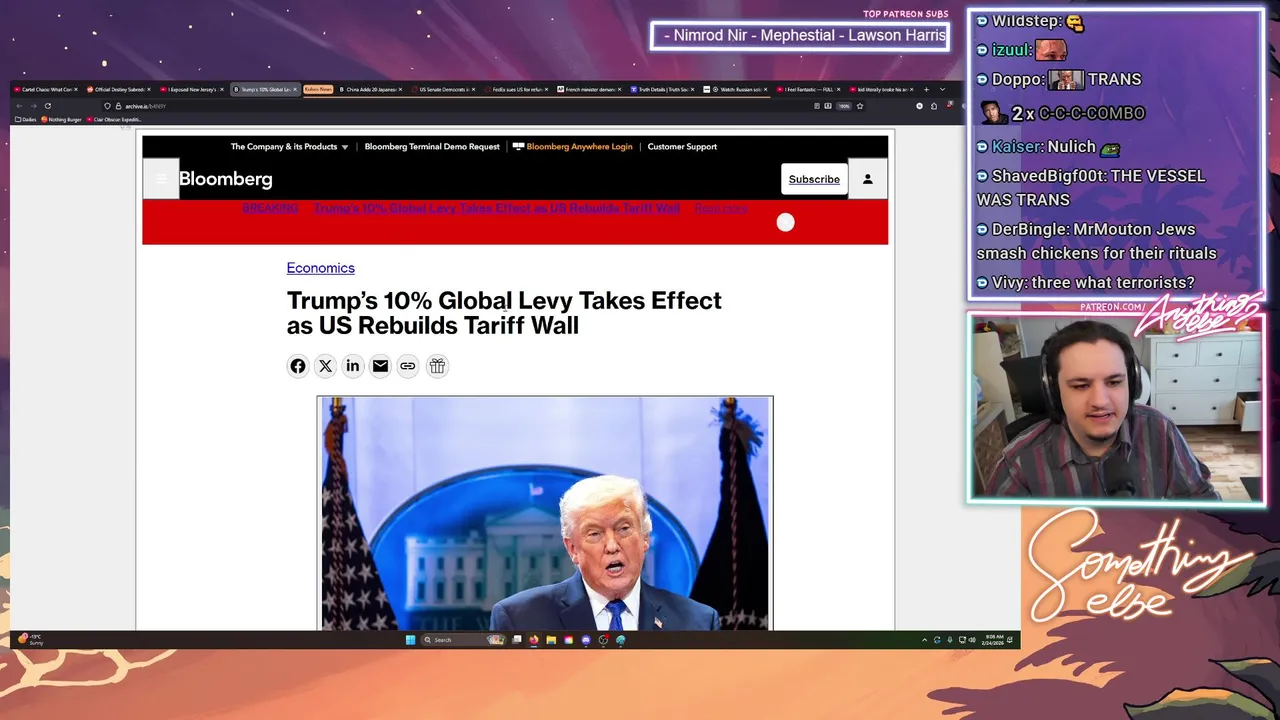Open the Windows Start menu
This screenshot has width=1280, height=720.
pyautogui.click(x=410, y=640)
